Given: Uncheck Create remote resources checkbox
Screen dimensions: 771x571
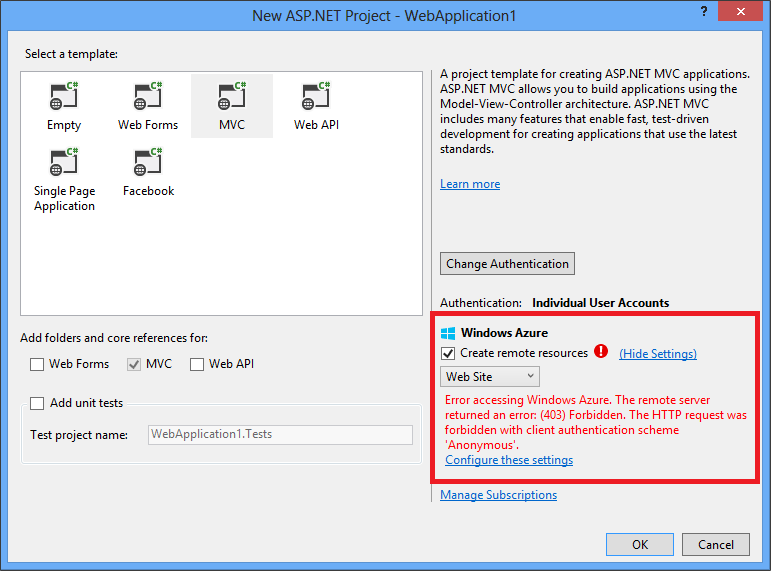Looking at the screenshot, I should pos(448,353).
